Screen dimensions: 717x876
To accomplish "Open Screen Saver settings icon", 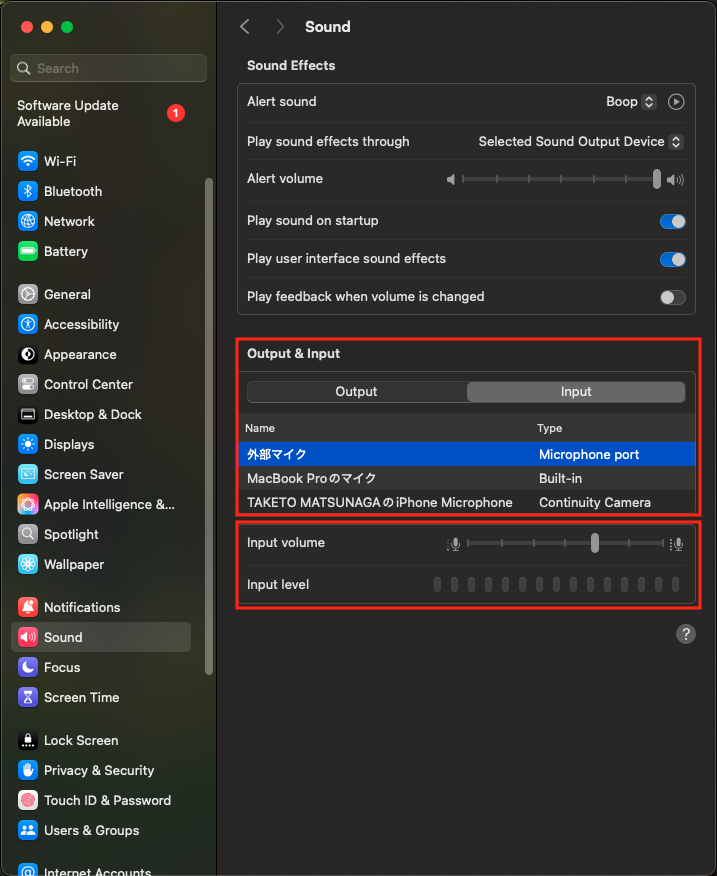I will click(x=28, y=474).
